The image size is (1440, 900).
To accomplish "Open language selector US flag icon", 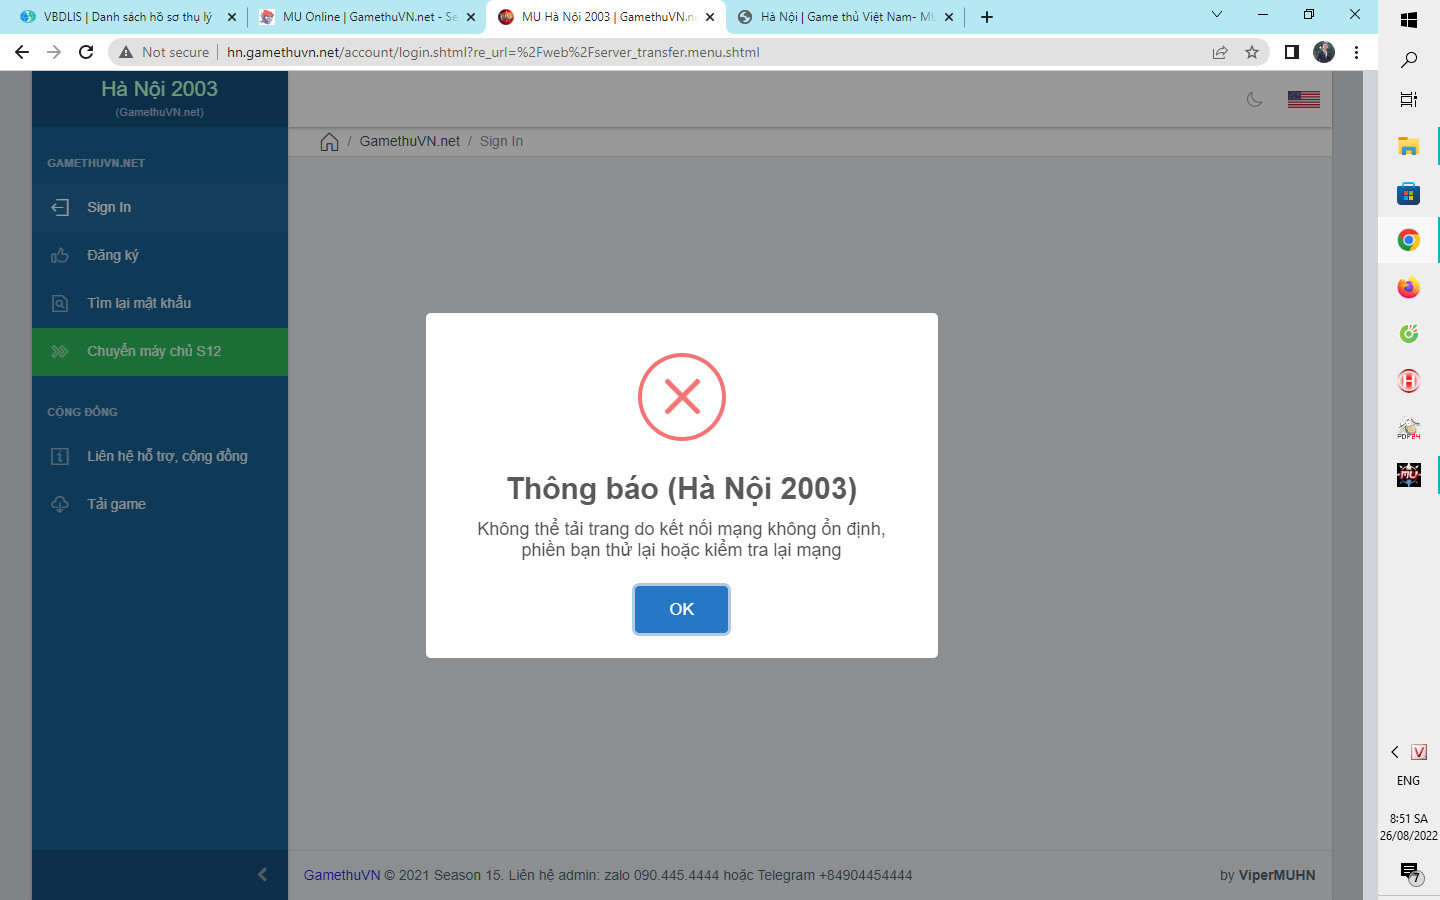I will [1303, 99].
